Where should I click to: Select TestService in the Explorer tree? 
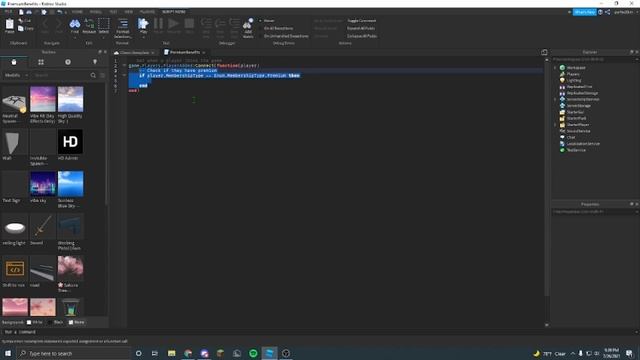(576, 150)
